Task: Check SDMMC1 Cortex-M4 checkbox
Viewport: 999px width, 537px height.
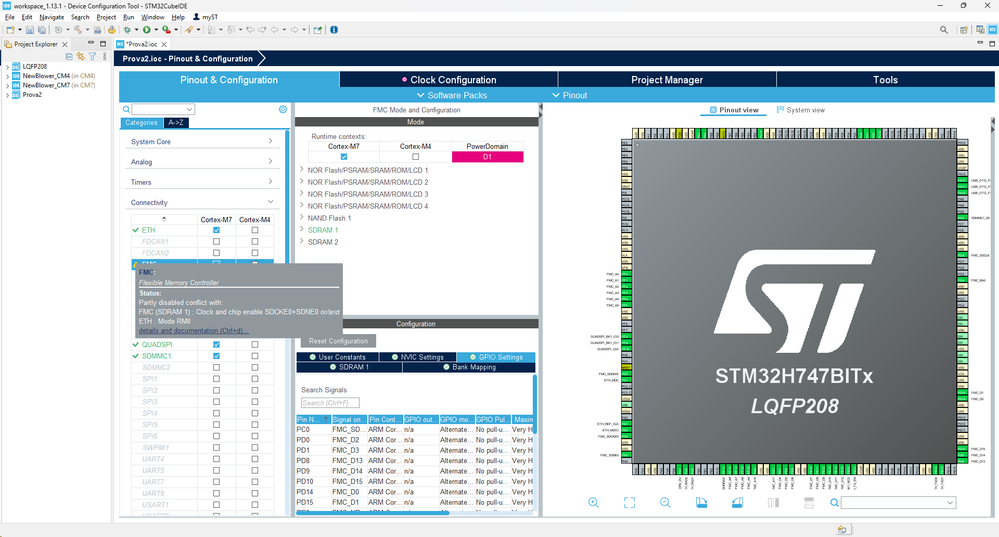Action: click(255, 356)
